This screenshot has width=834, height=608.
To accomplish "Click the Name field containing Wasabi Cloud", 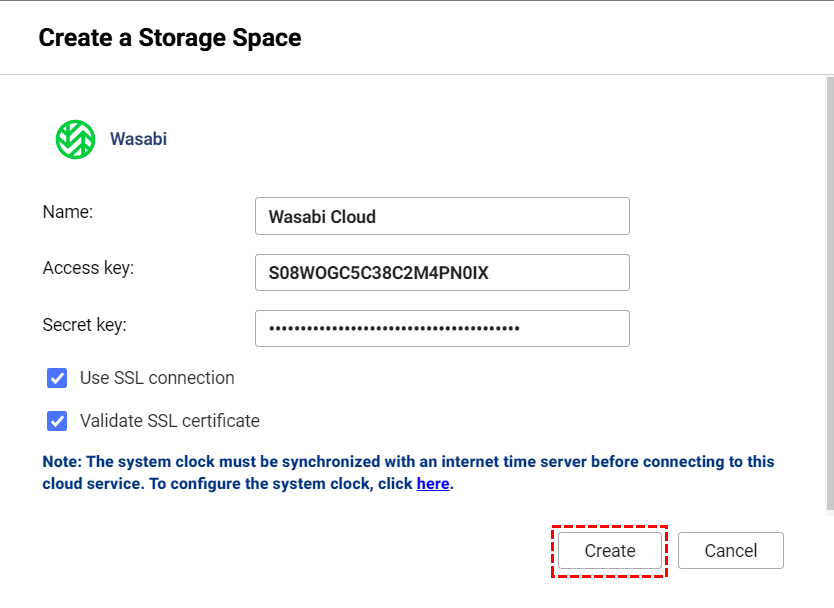I will click(442, 216).
